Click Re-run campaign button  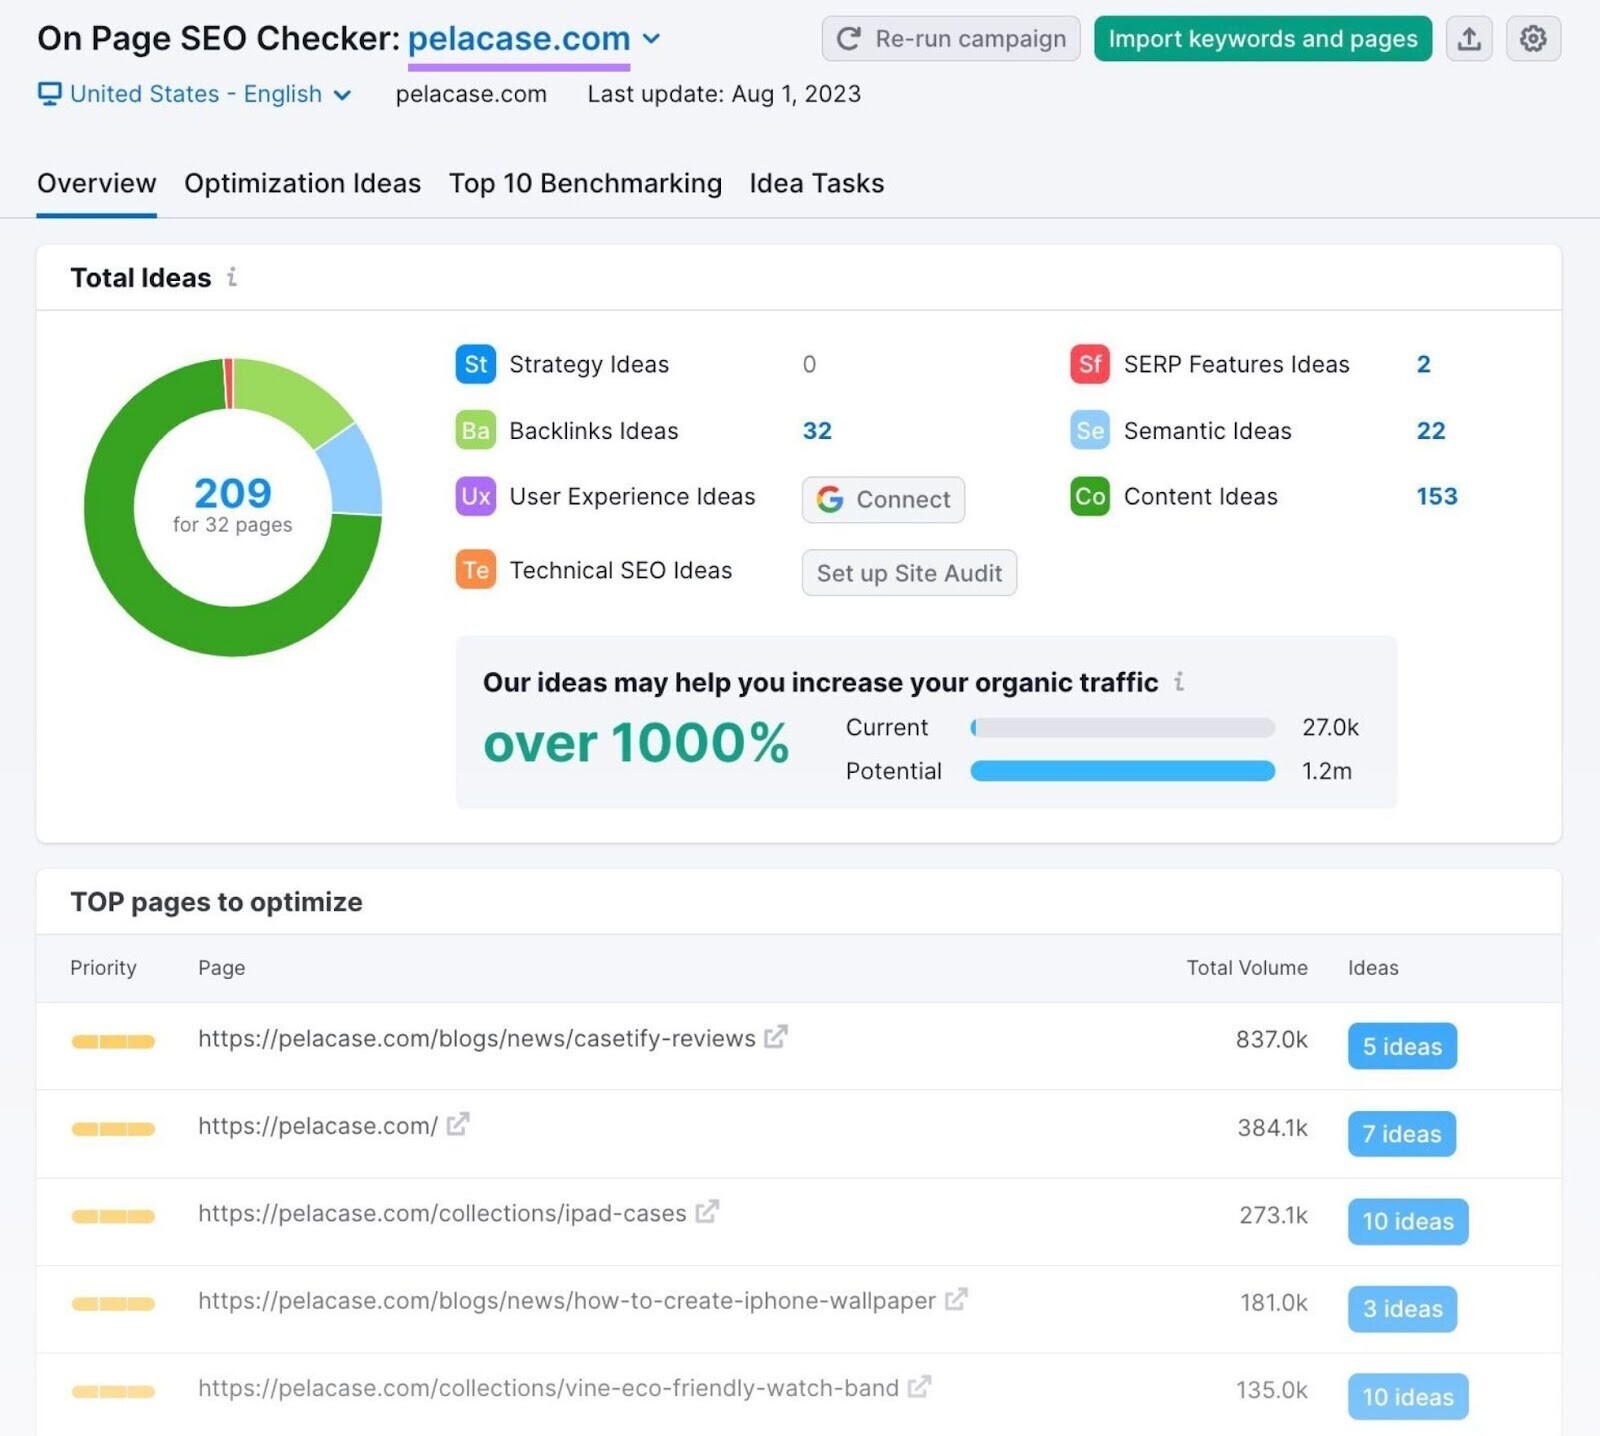(x=951, y=39)
